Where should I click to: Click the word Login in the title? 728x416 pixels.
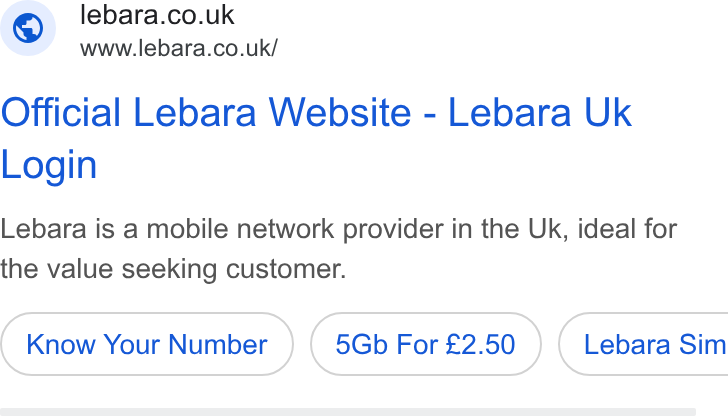pyautogui.click(x=49, y=165)
